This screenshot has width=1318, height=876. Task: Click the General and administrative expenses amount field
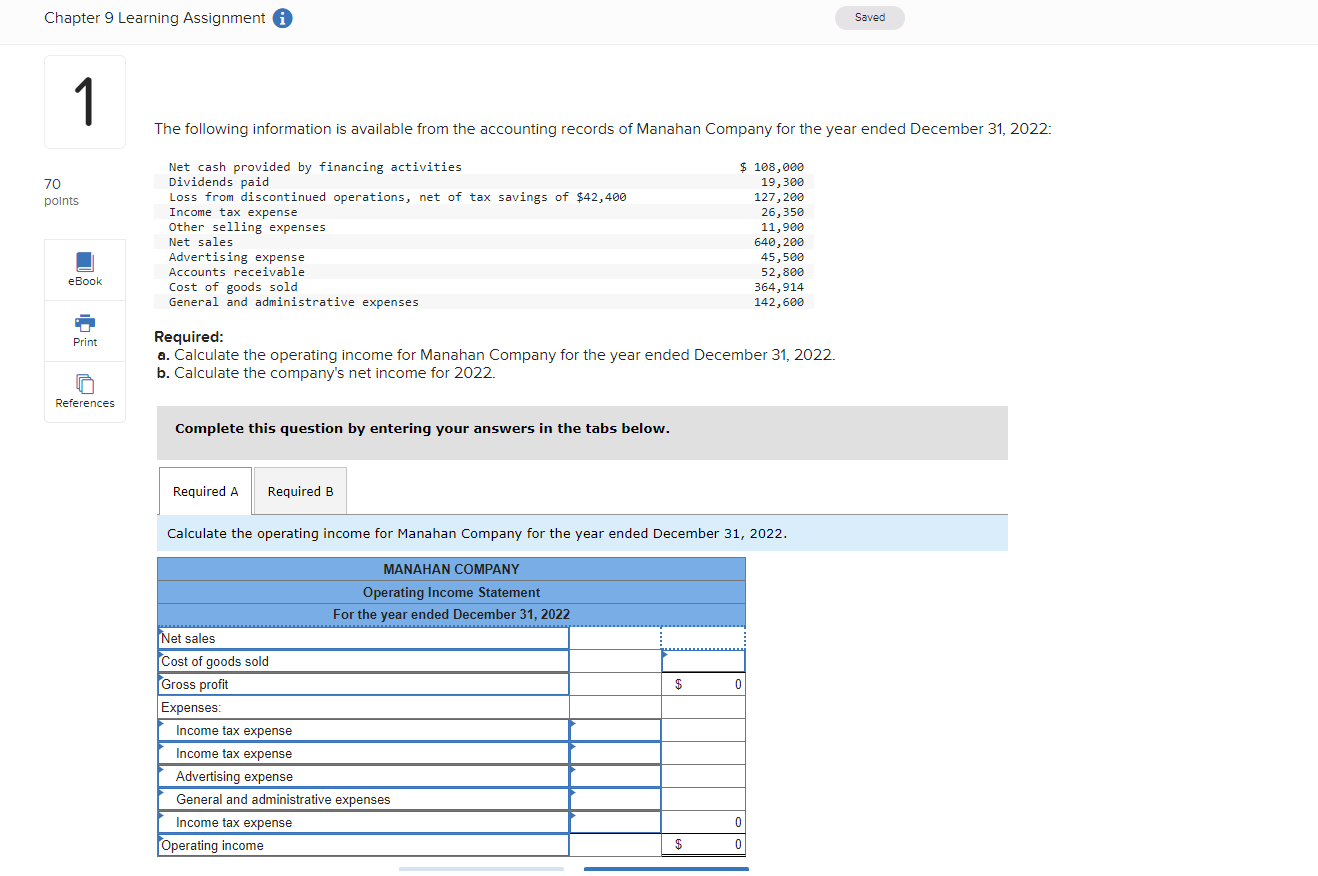click(615, 799)
